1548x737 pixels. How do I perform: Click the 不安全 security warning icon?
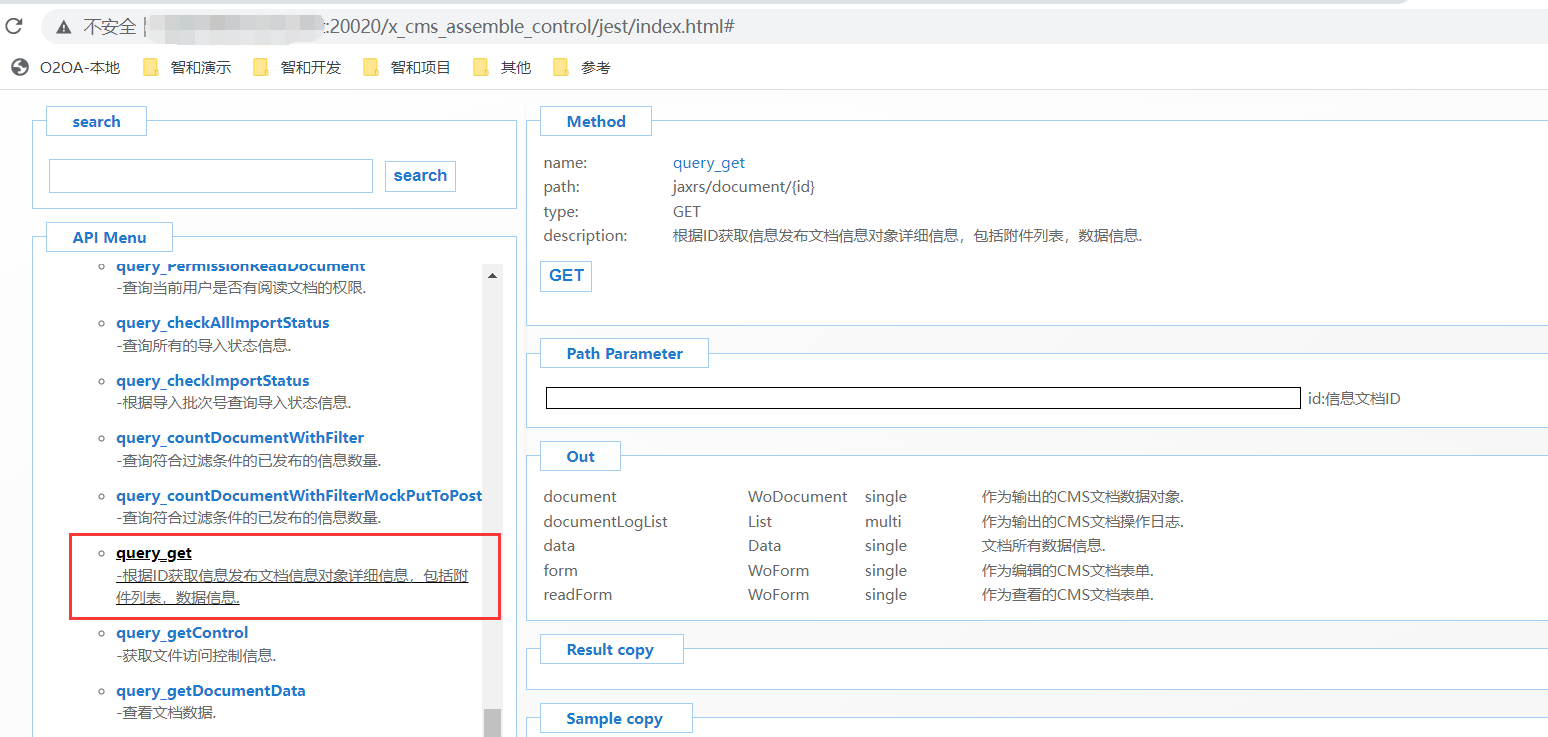pos(65,27)
